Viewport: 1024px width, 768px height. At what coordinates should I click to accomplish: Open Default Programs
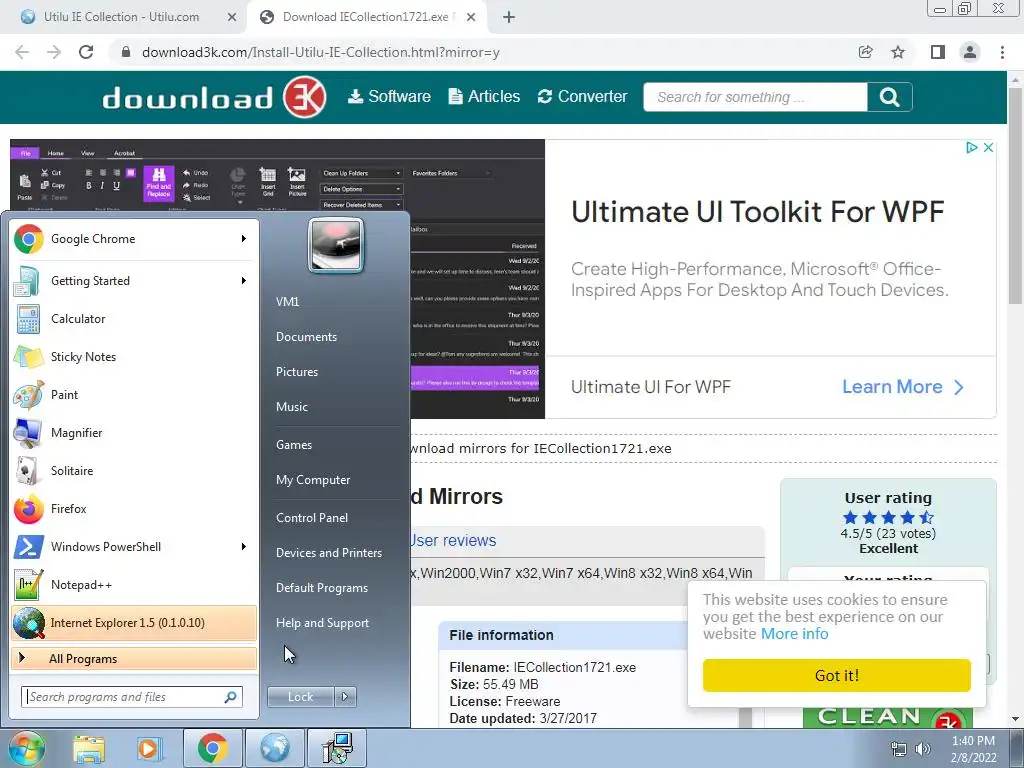coord(322,588)
